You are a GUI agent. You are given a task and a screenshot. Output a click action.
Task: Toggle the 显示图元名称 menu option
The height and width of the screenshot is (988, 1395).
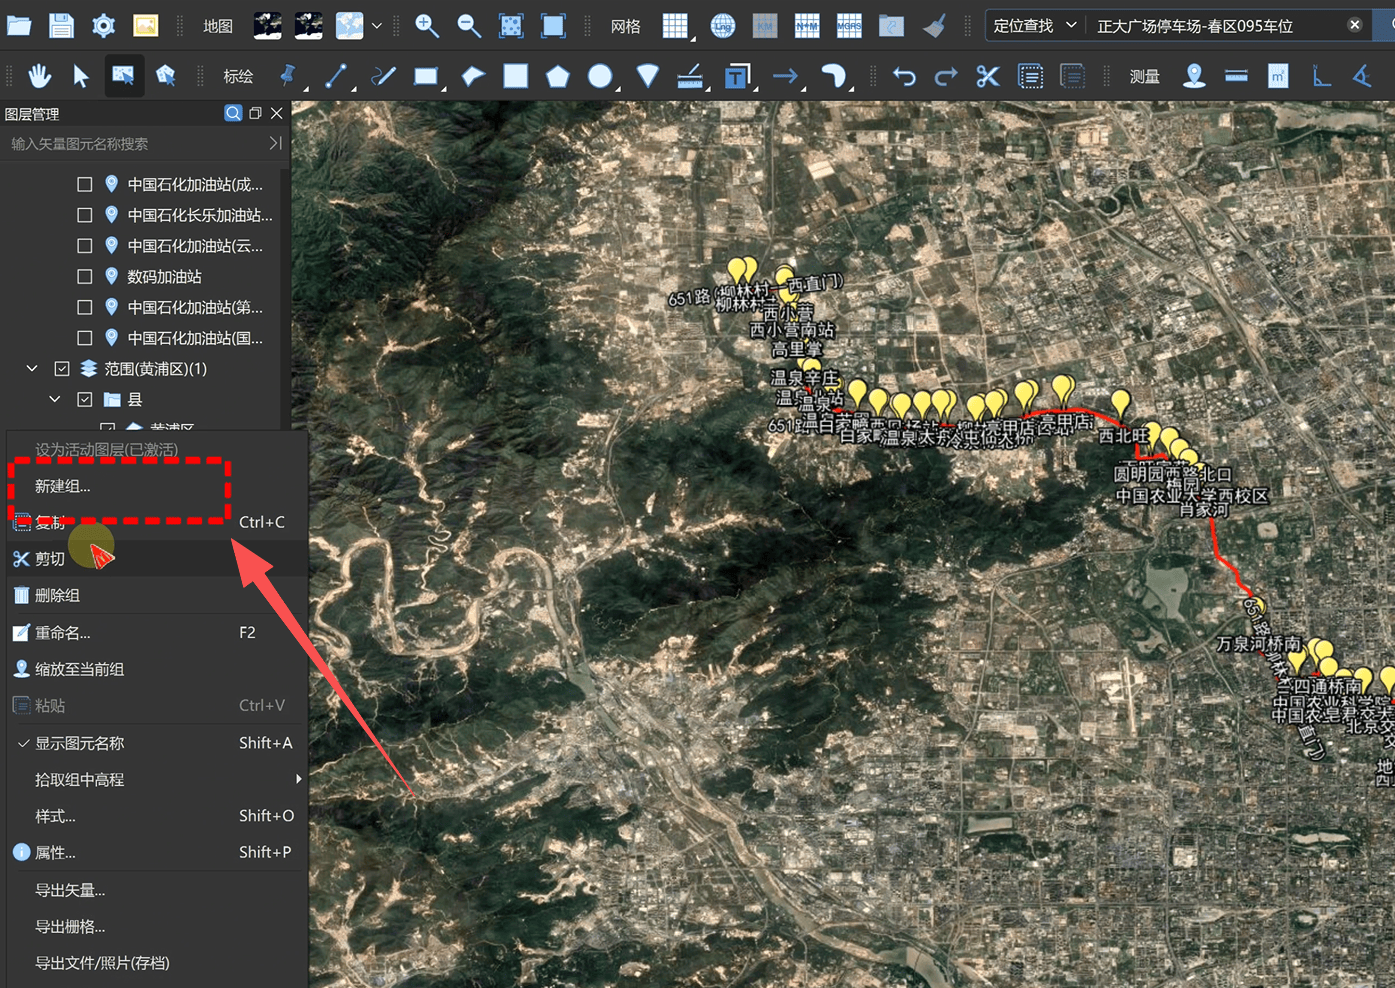157,743
